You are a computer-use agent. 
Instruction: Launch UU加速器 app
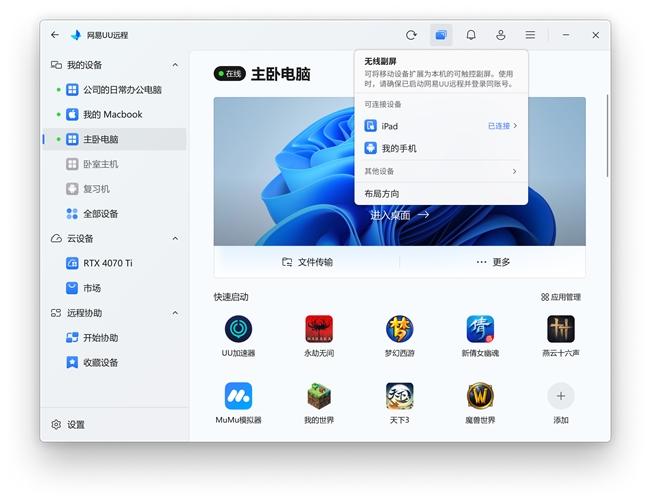(238, 336)
